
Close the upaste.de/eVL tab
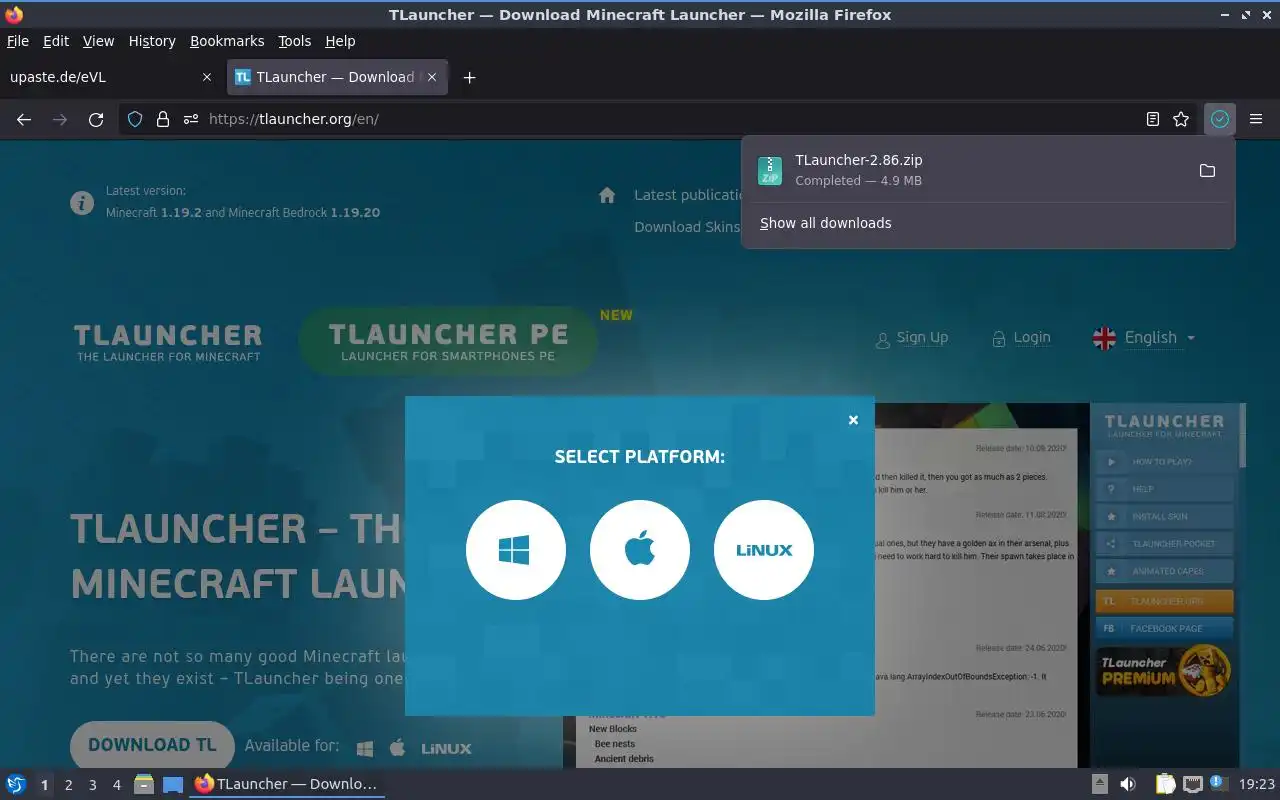point(207,77)
